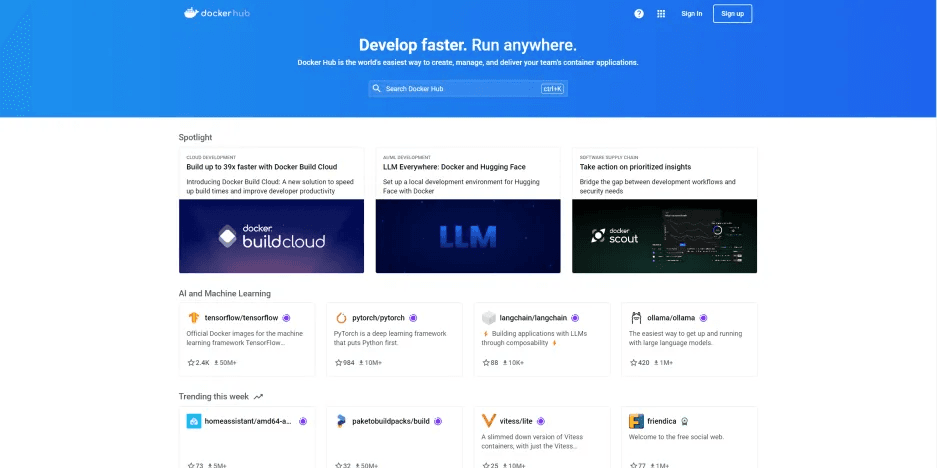Click 'Welcome to the free social web' text

click(676, 437)
